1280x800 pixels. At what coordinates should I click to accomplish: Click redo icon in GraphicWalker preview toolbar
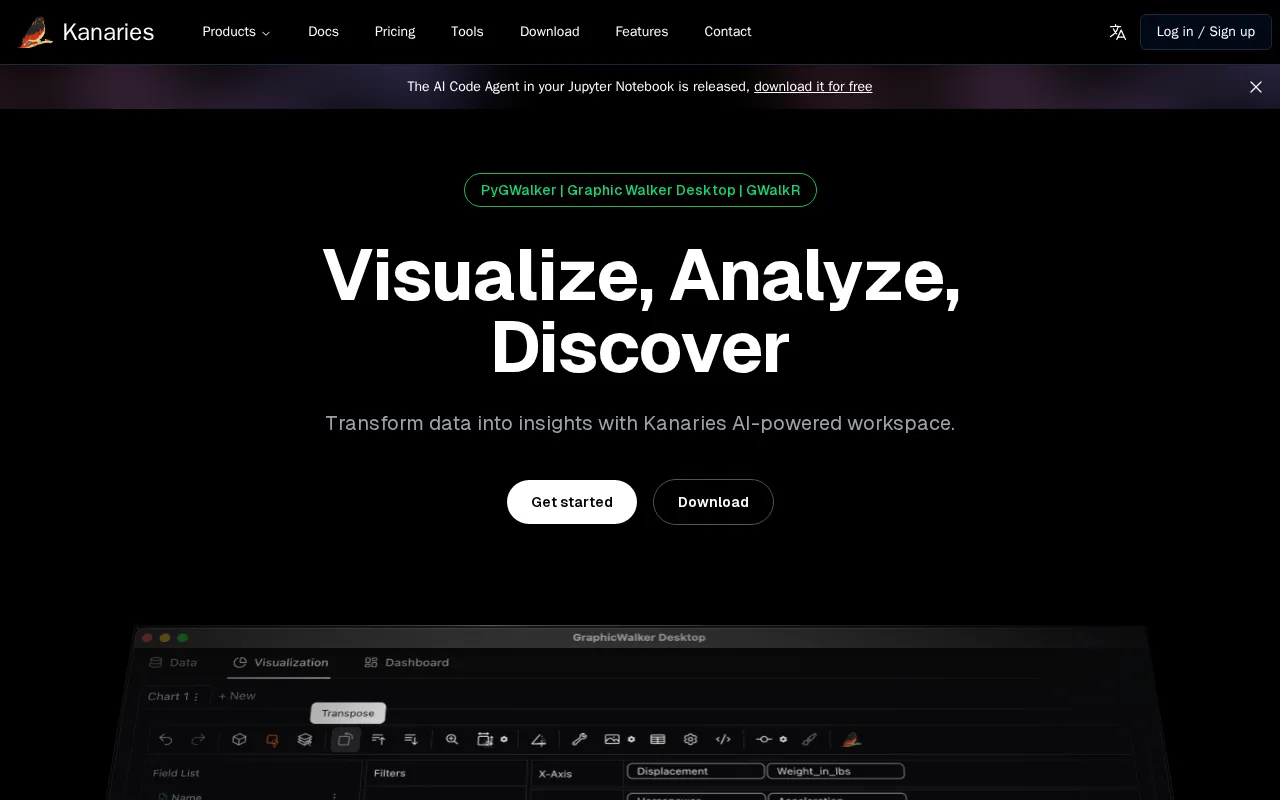click(x=198, y=740)
